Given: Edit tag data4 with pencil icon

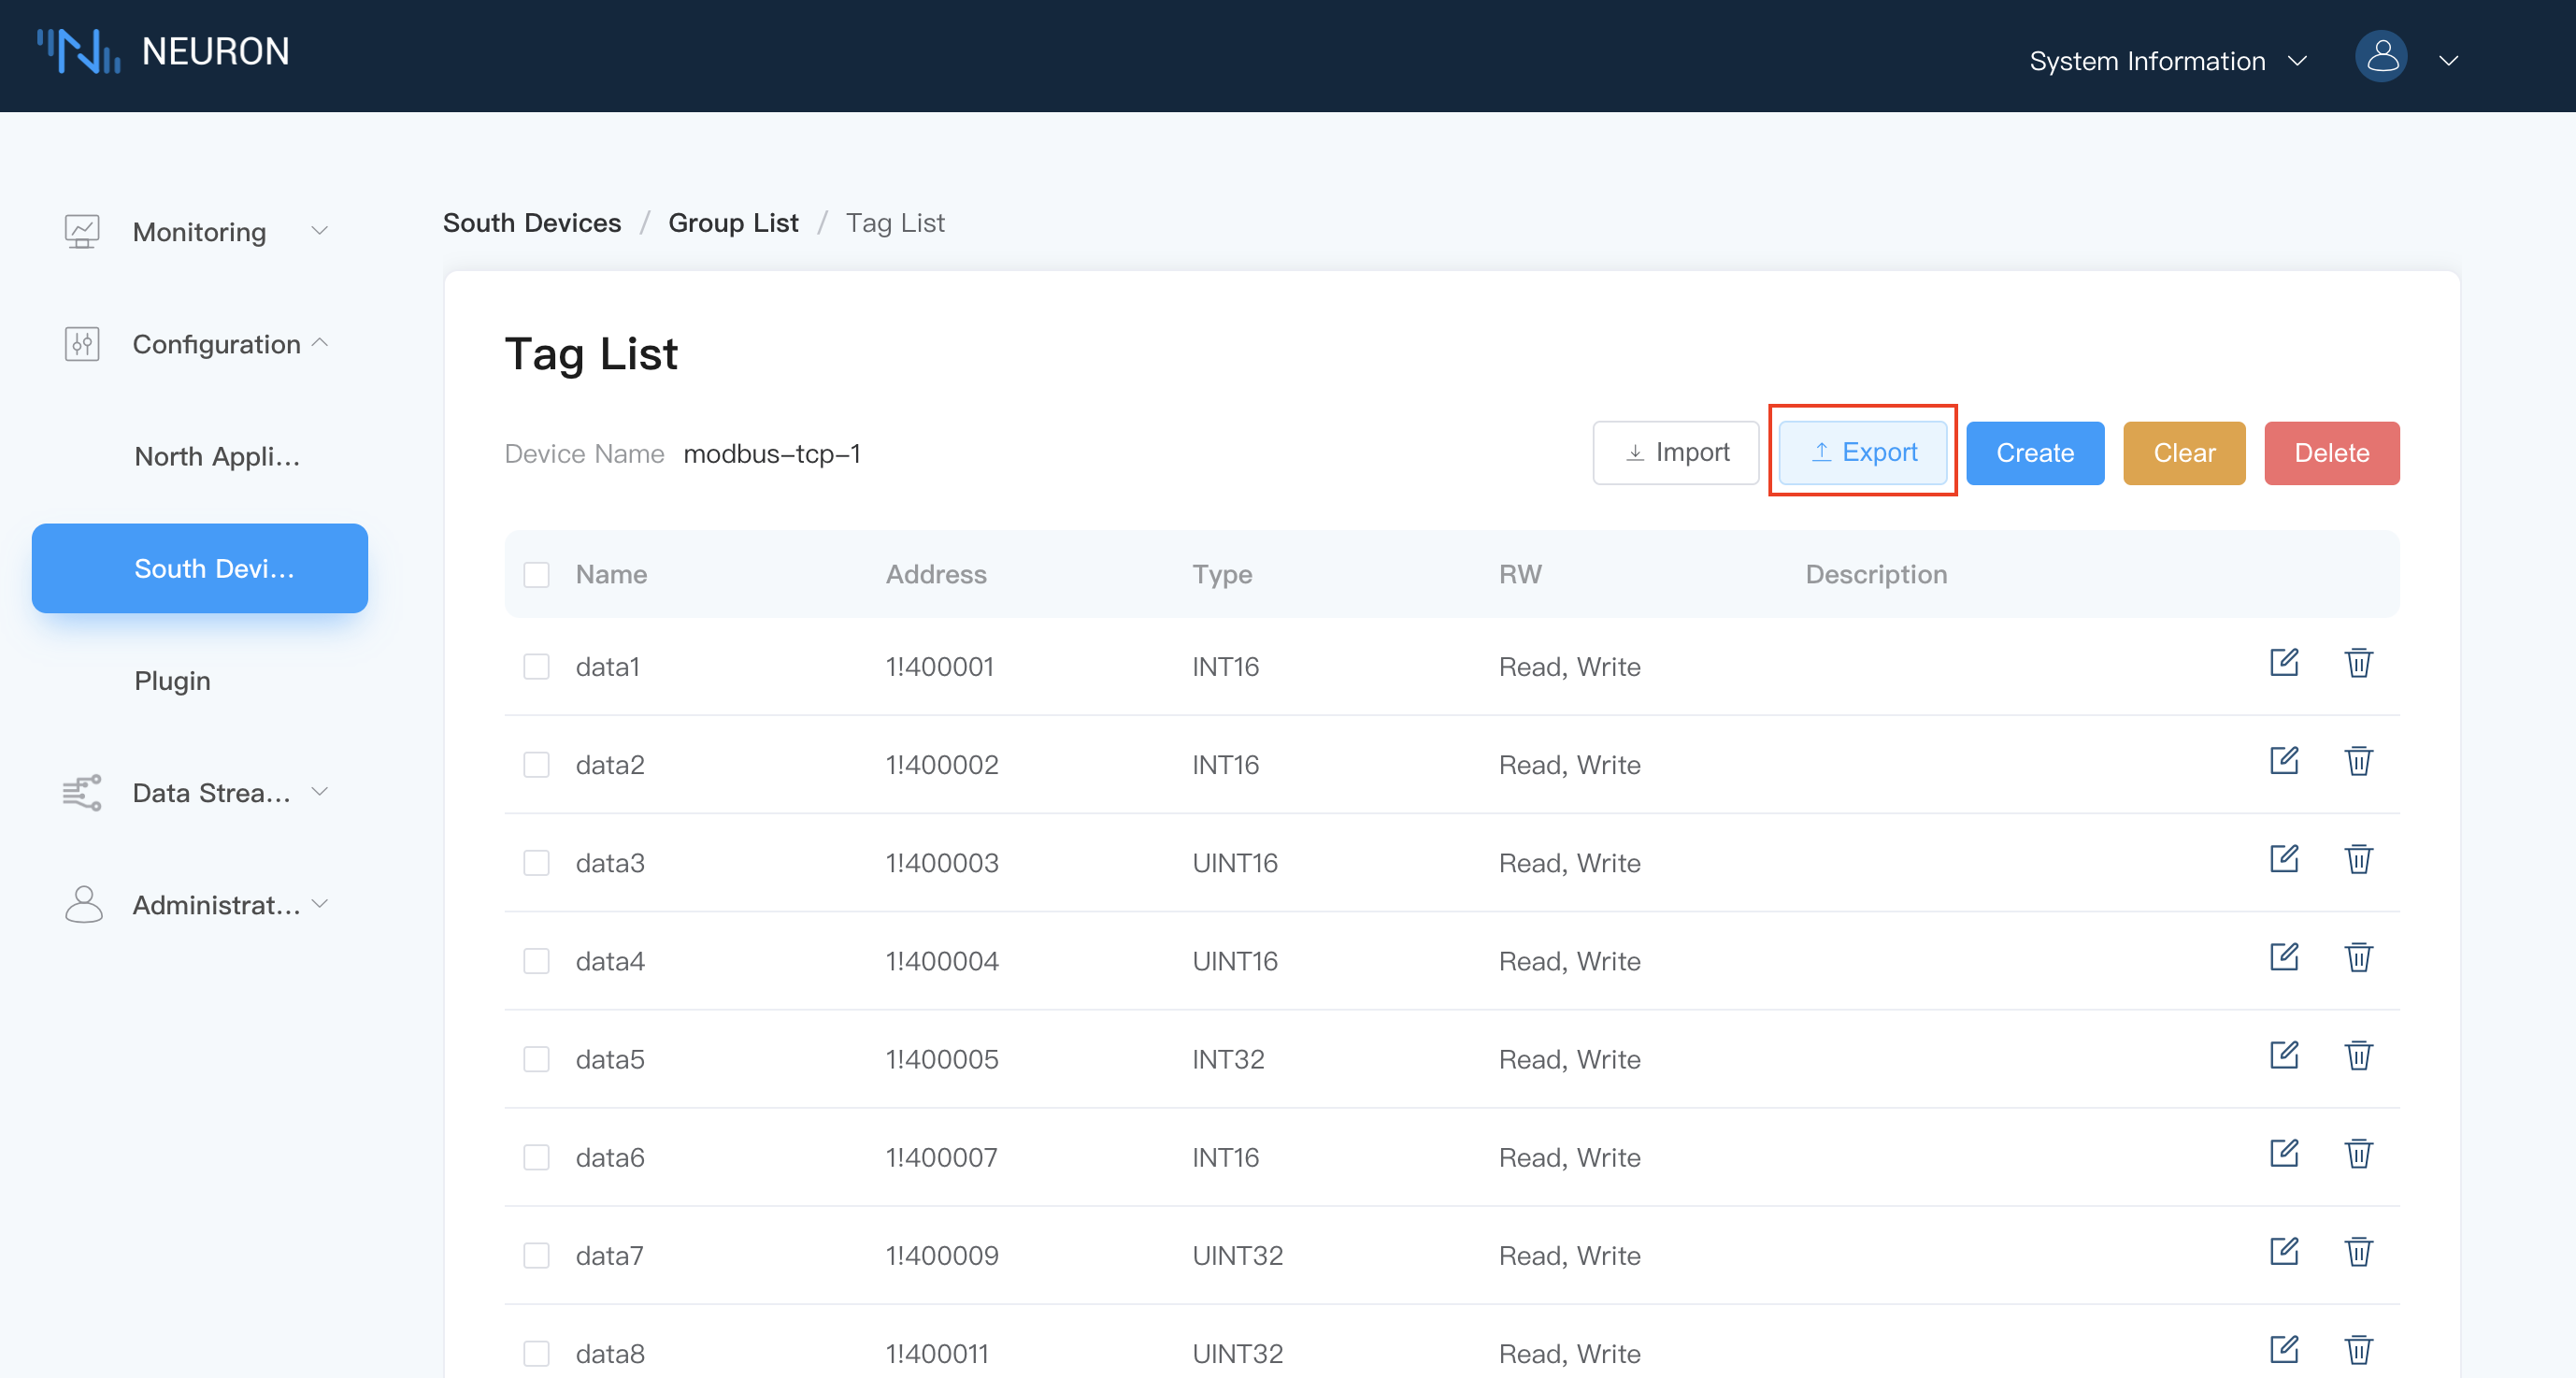Looking at the screenshot, I should [x=2284, y=956].
